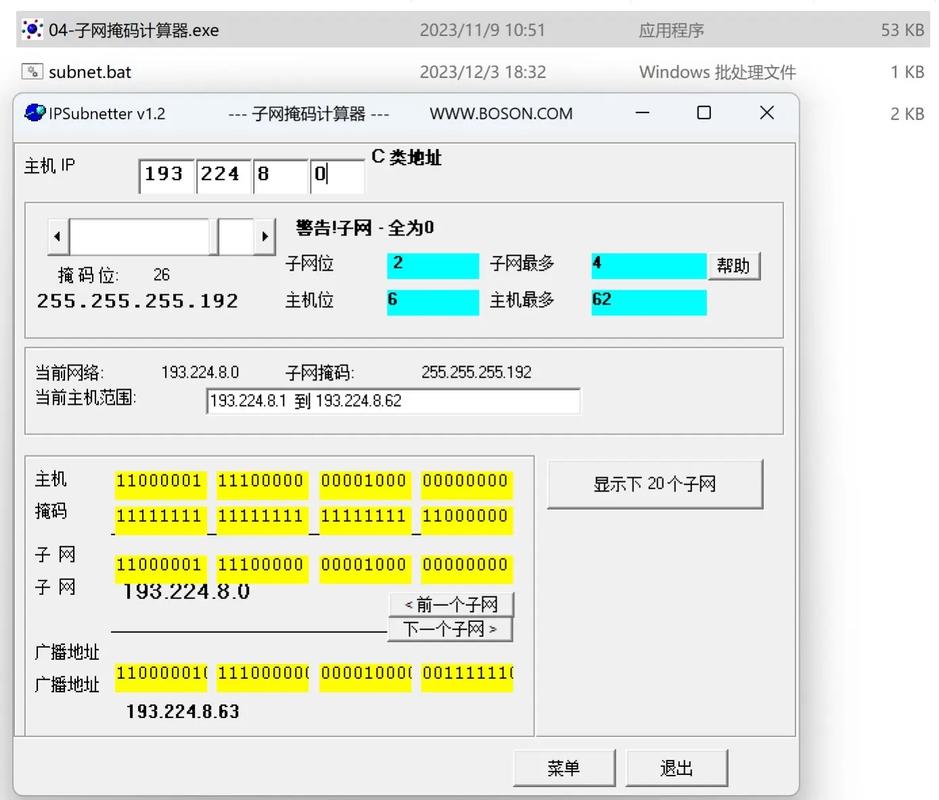The width and height of the screenshot is (939, 800).
Task: Click the third IP octet field 8
Action: pyautogui.click(x=281, y=176)
